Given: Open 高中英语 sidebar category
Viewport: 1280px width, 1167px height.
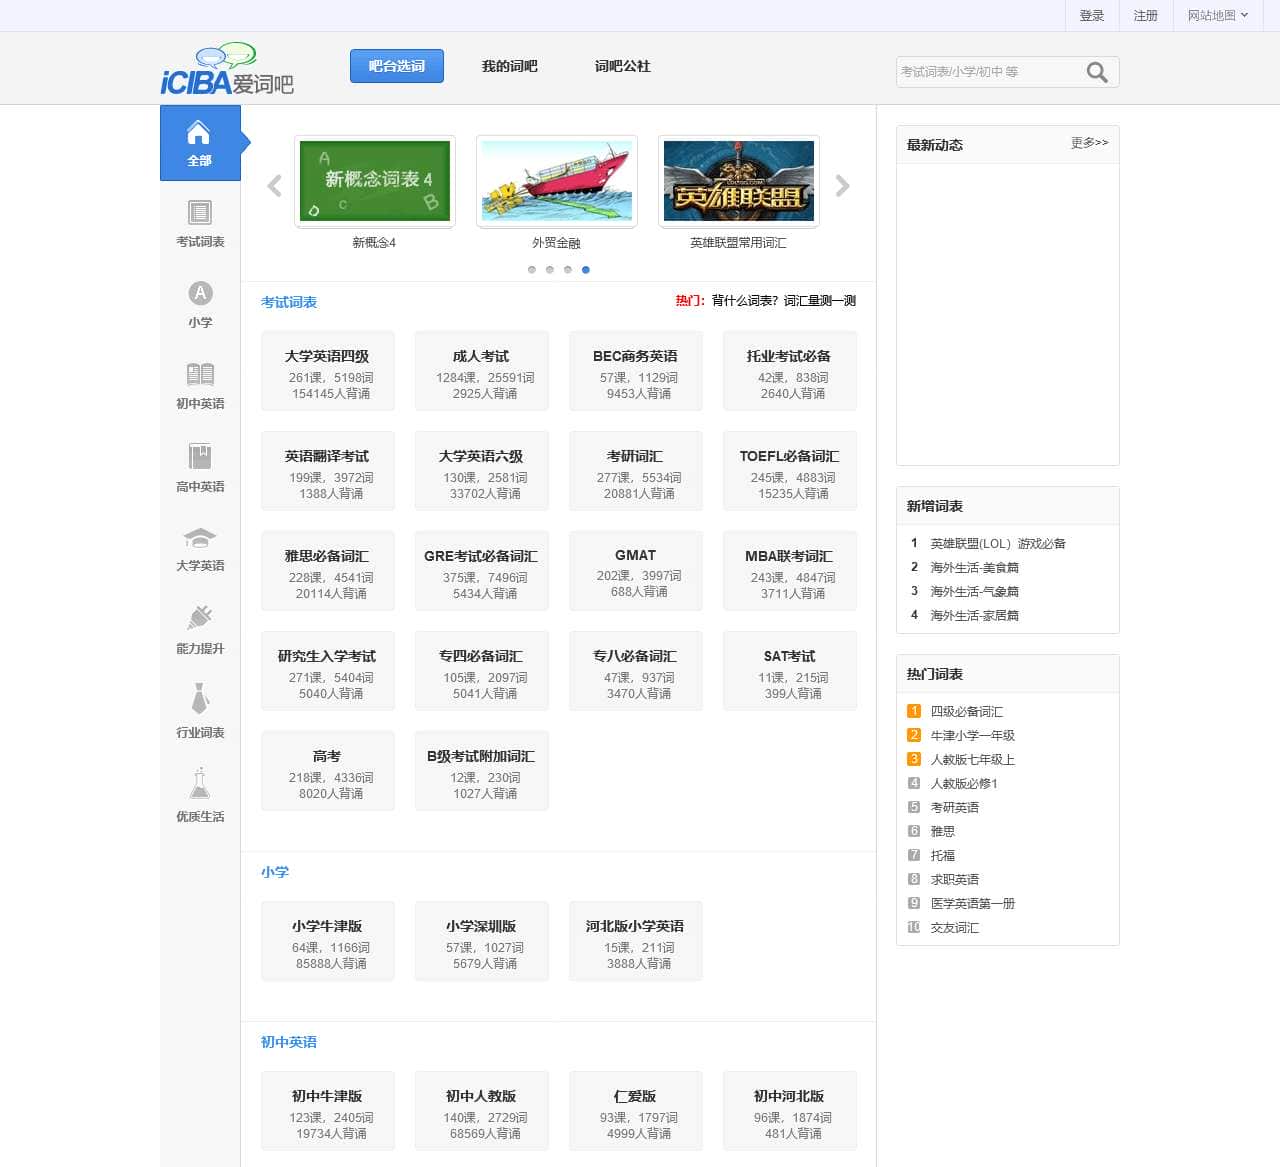Looking at the screenshot, I should tap(200, 468).
